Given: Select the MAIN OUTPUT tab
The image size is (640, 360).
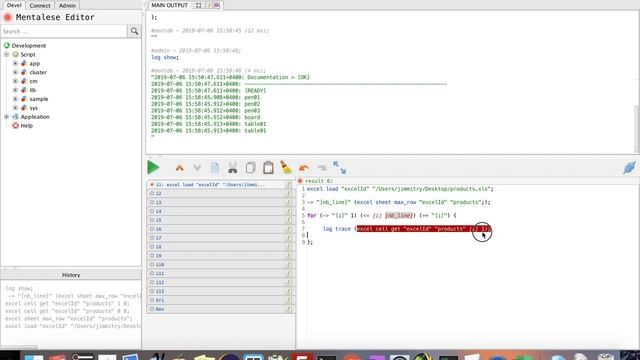Looking at the screenshot, I should 169,5.
